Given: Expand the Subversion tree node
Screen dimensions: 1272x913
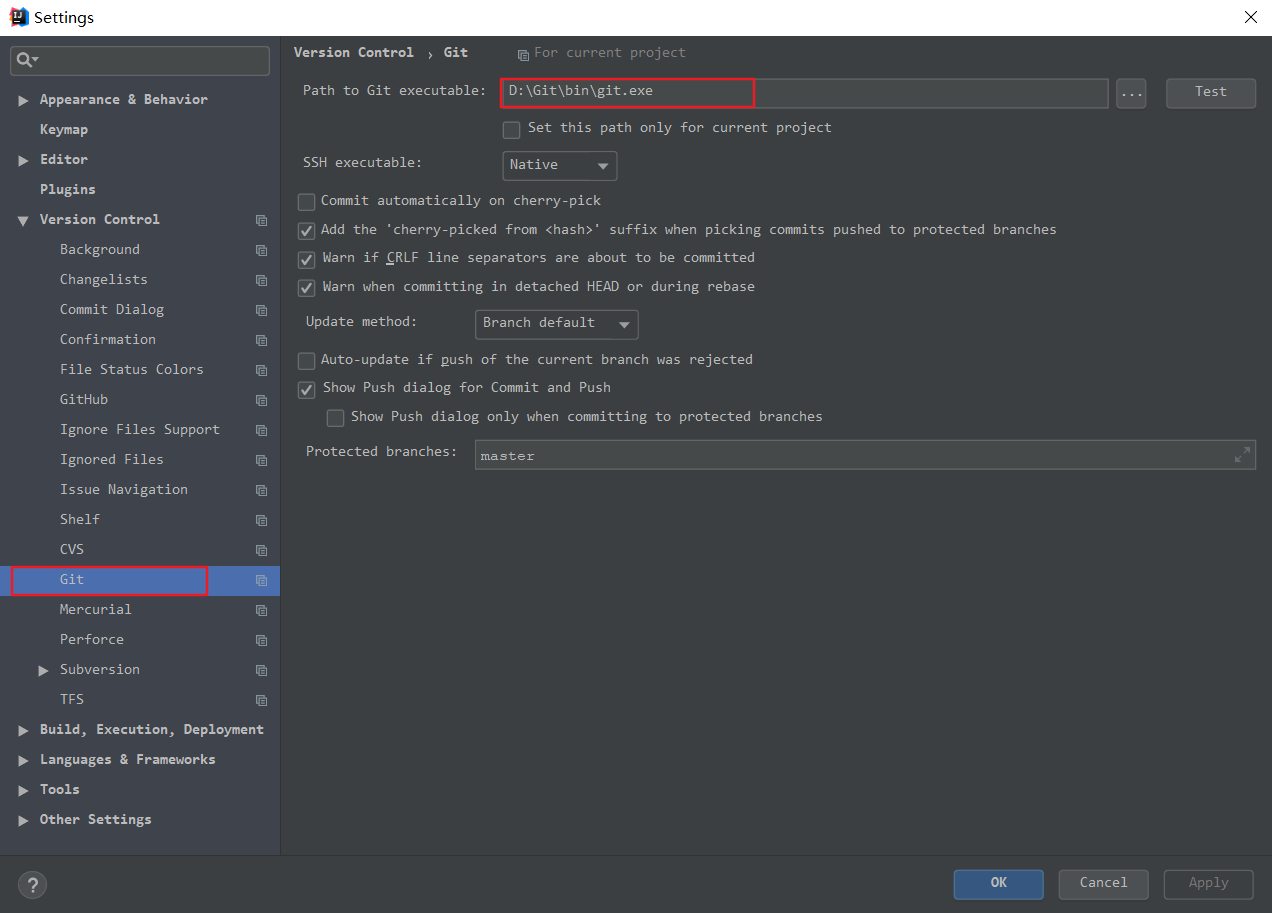Looking at the screenshot, I should pyautogui.click(x=43, y=670).
